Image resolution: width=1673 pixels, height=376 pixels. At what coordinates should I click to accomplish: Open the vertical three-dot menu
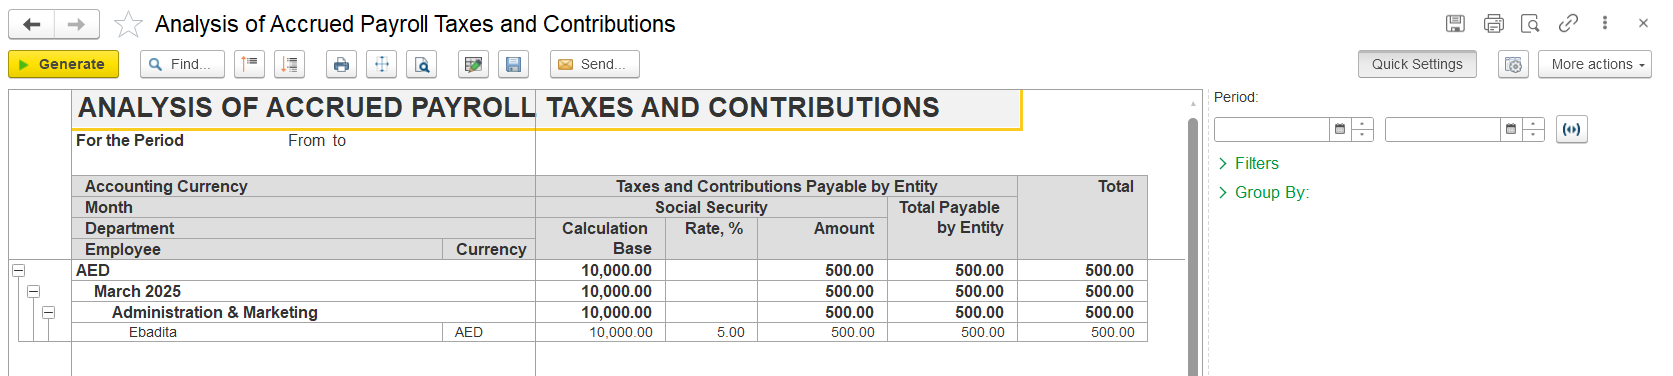(x=1605, y=23)
